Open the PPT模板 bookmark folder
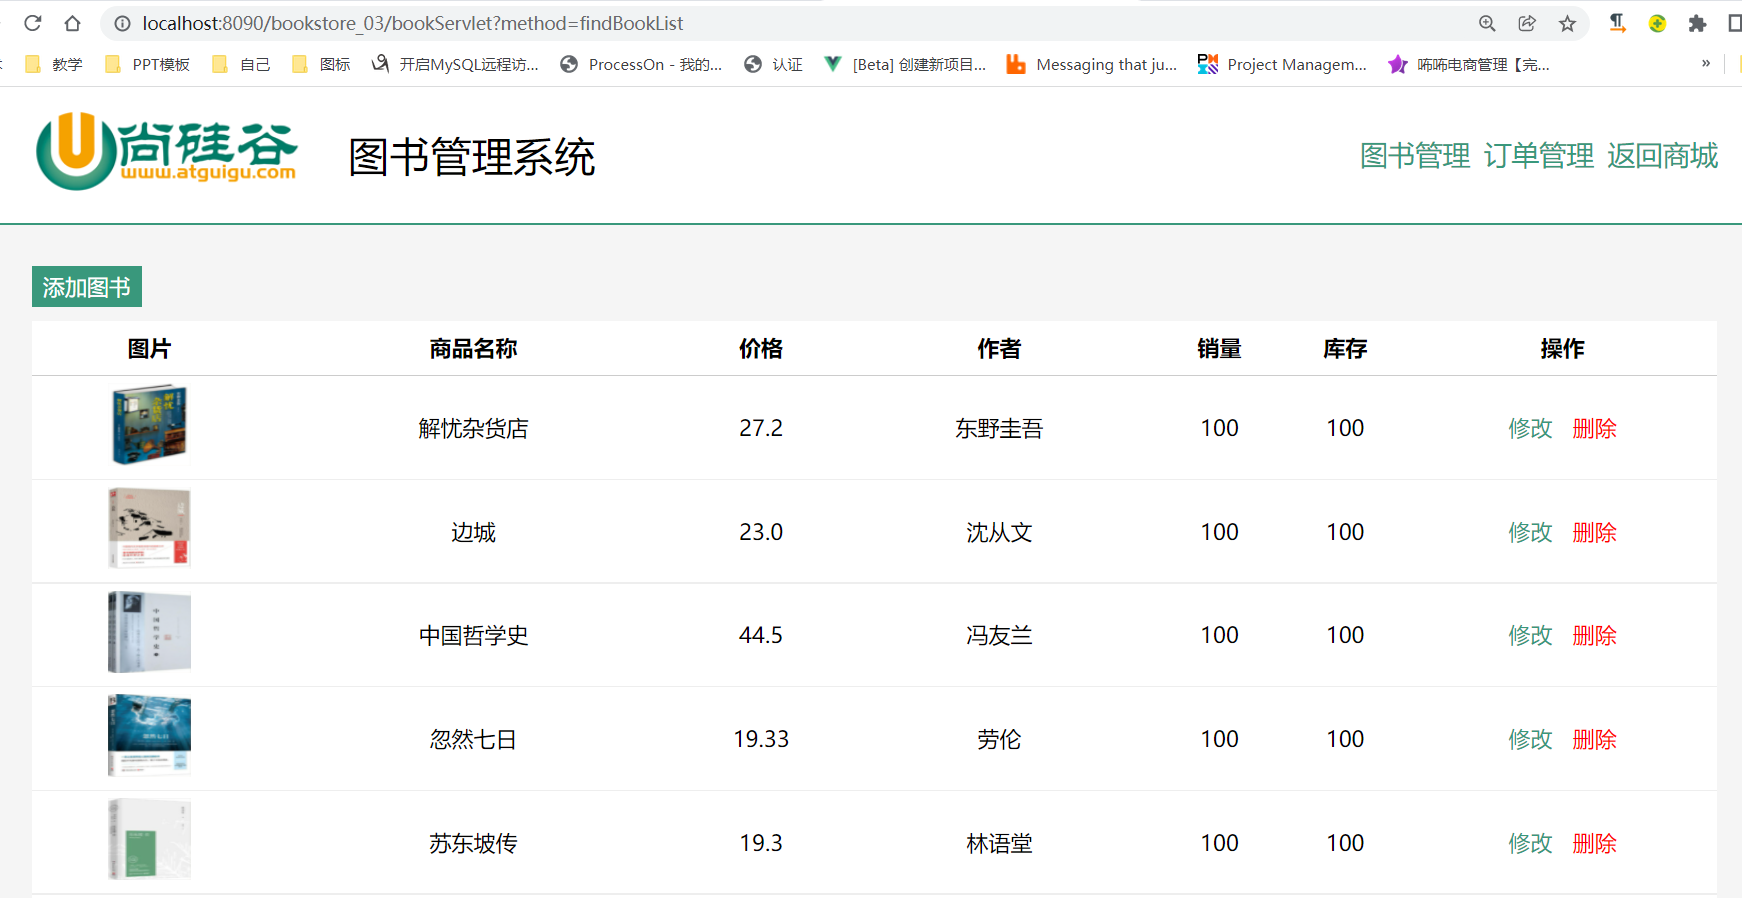The image size is (1742, 898). point(147,64)
